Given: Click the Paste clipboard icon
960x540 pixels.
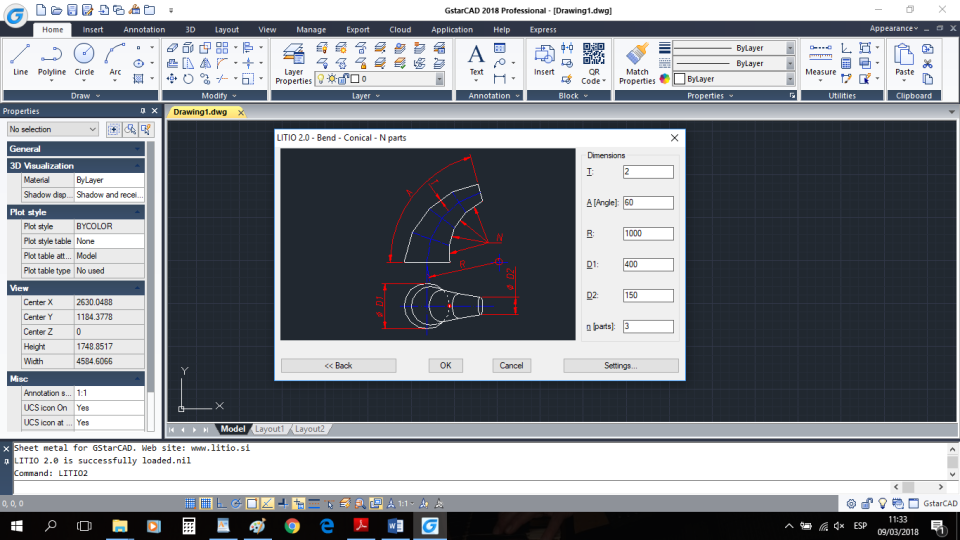Looking at the screenshot, I should point(904,60).
